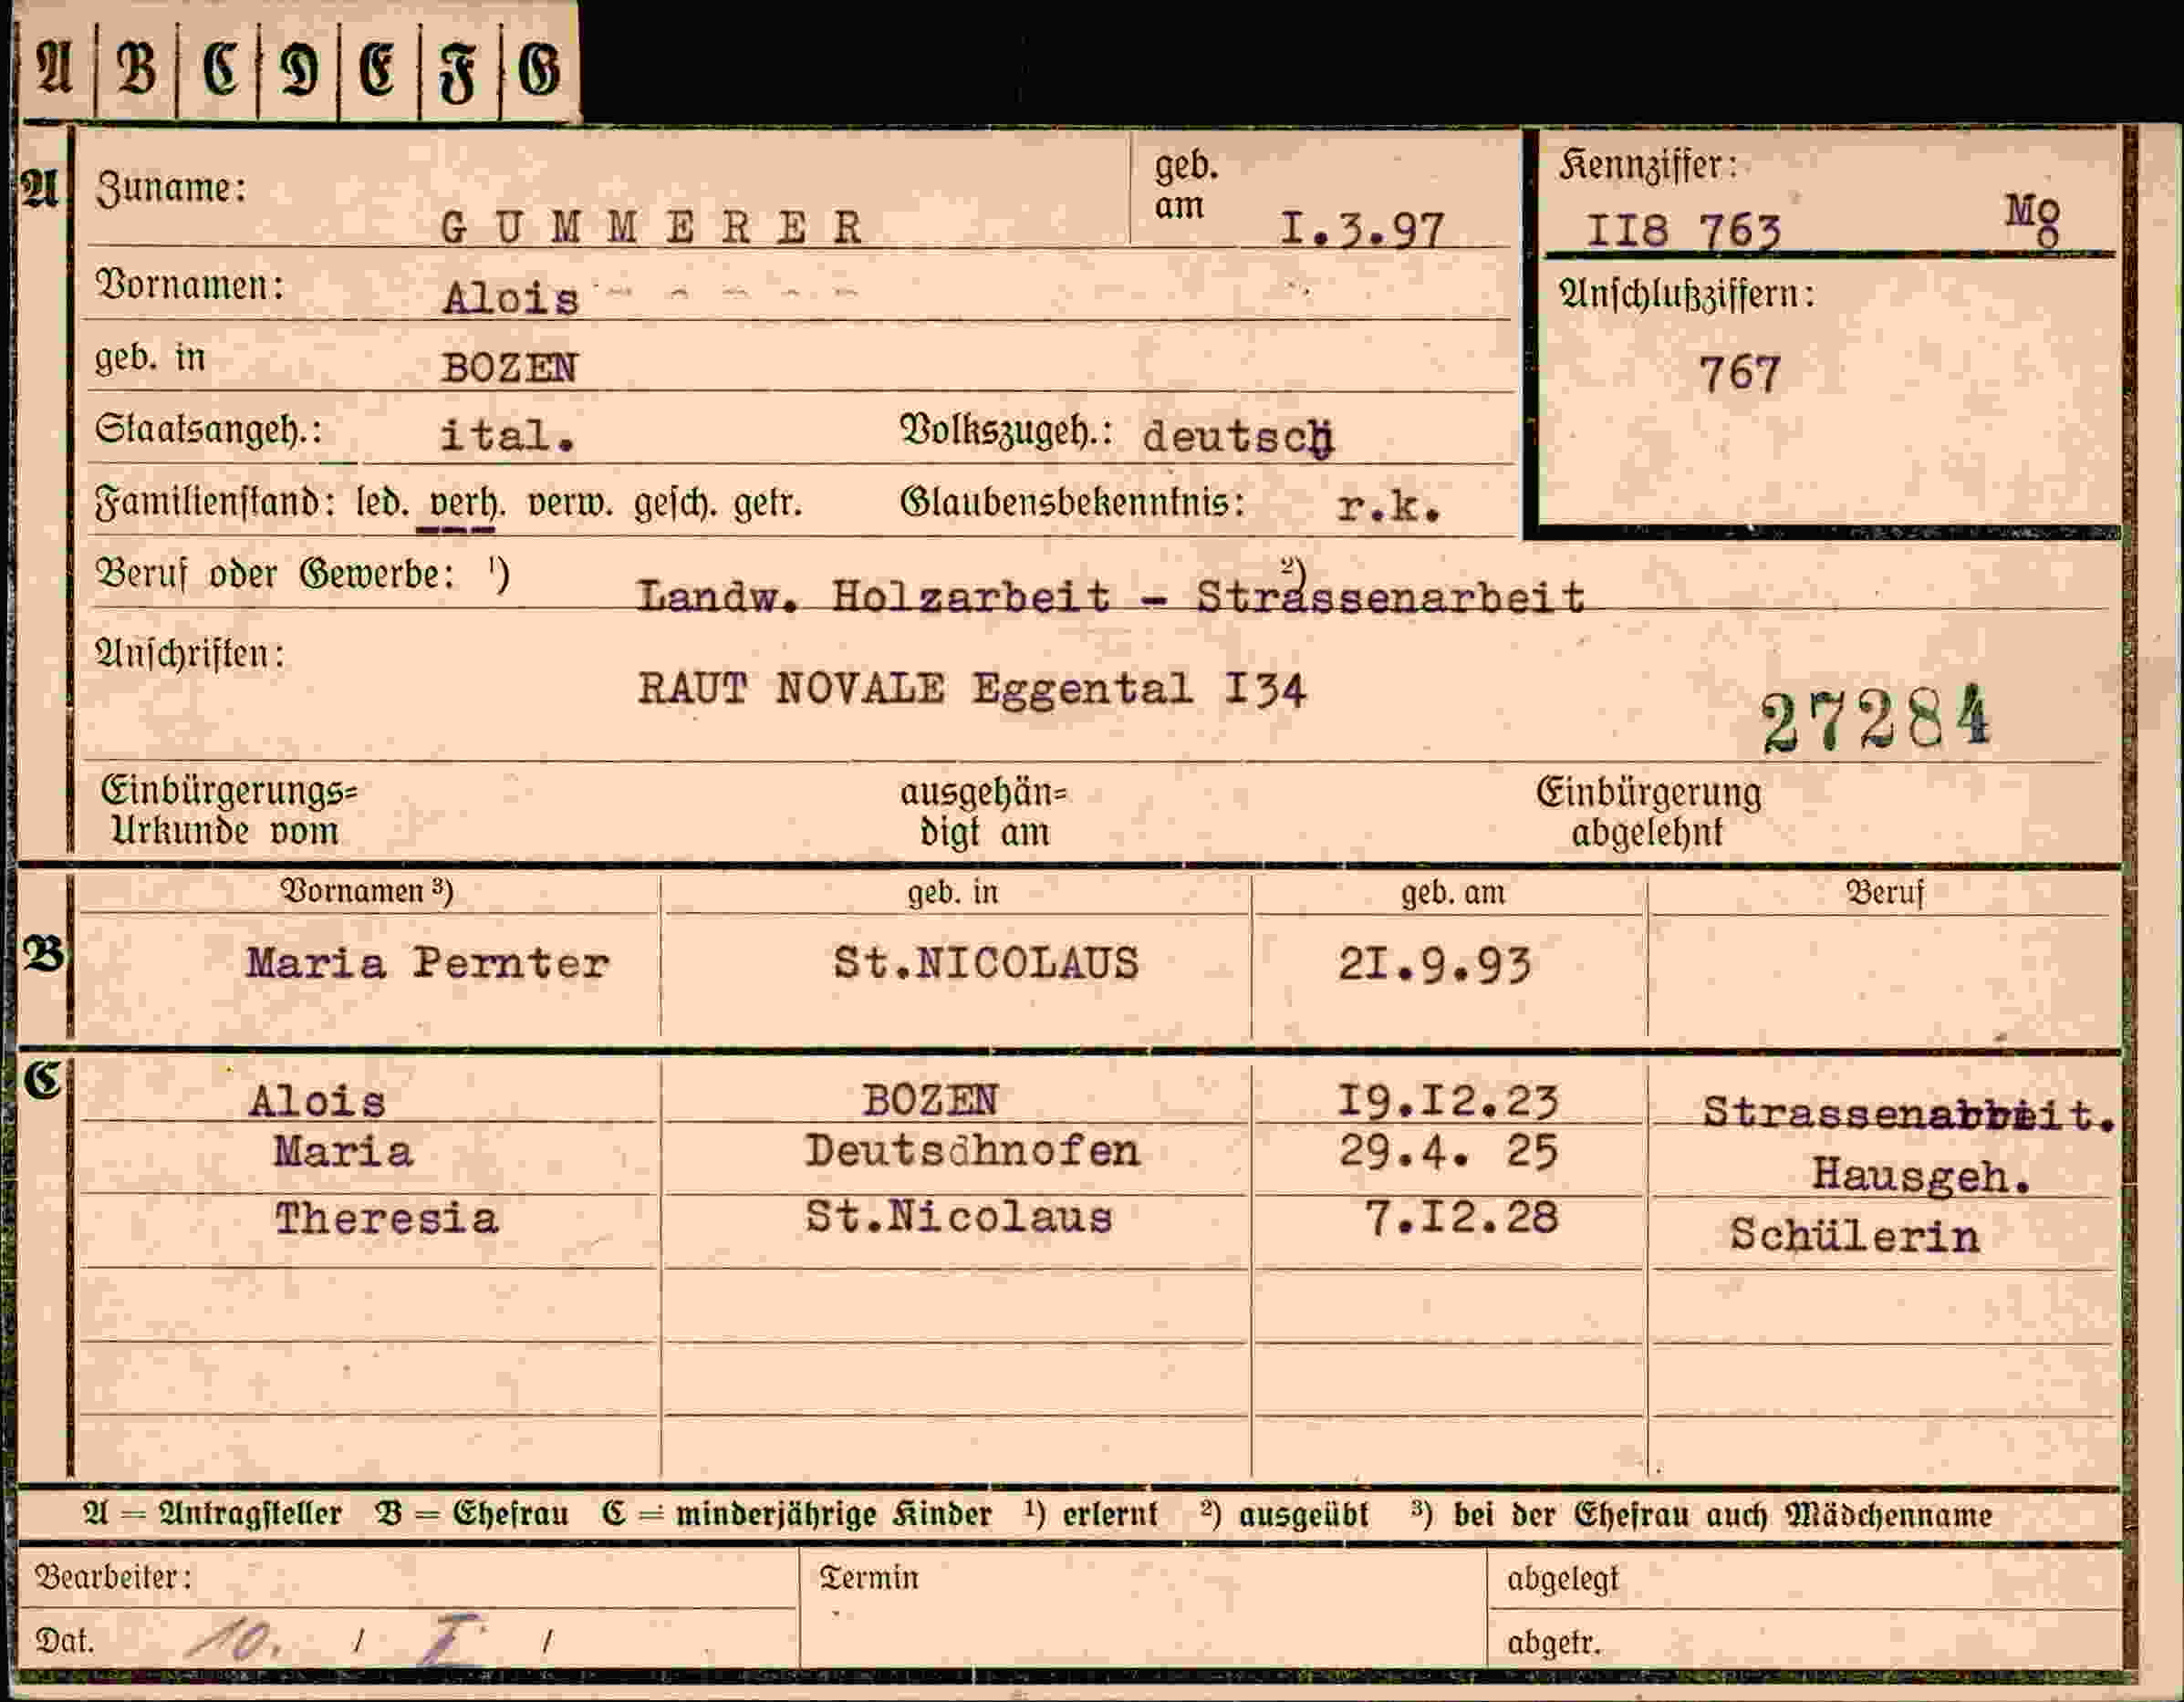Image resolution: width=2184 pixels, height=1702 pixels.
Task: Click the 'Anschriften:' label
Action: [189, 654]
